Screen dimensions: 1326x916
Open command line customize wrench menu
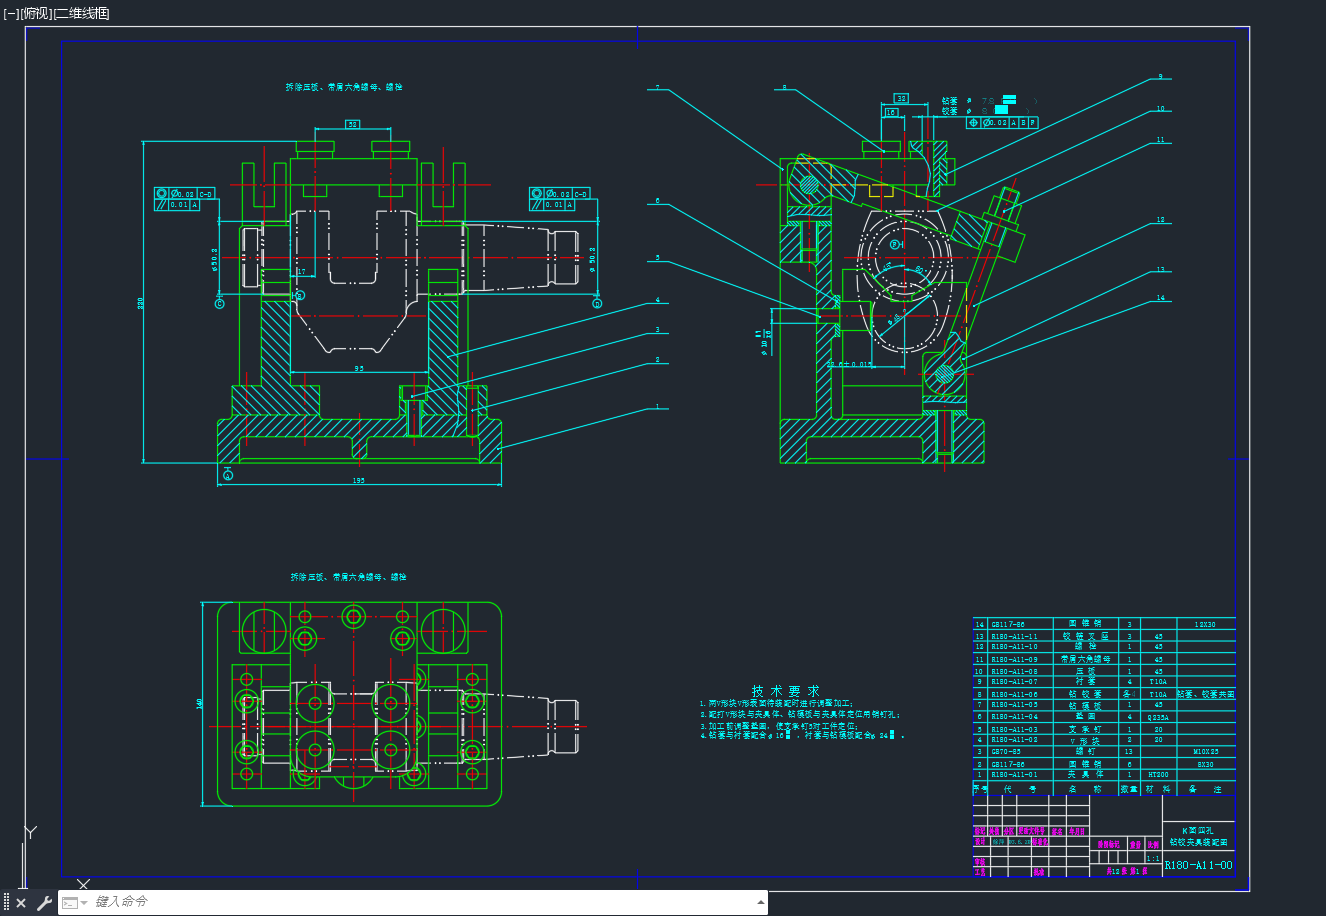(44, 903)
